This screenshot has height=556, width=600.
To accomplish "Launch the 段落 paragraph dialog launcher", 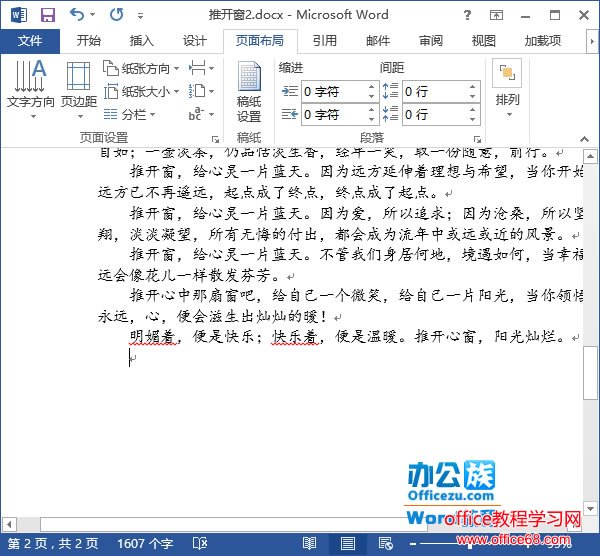I will point(477,139).
